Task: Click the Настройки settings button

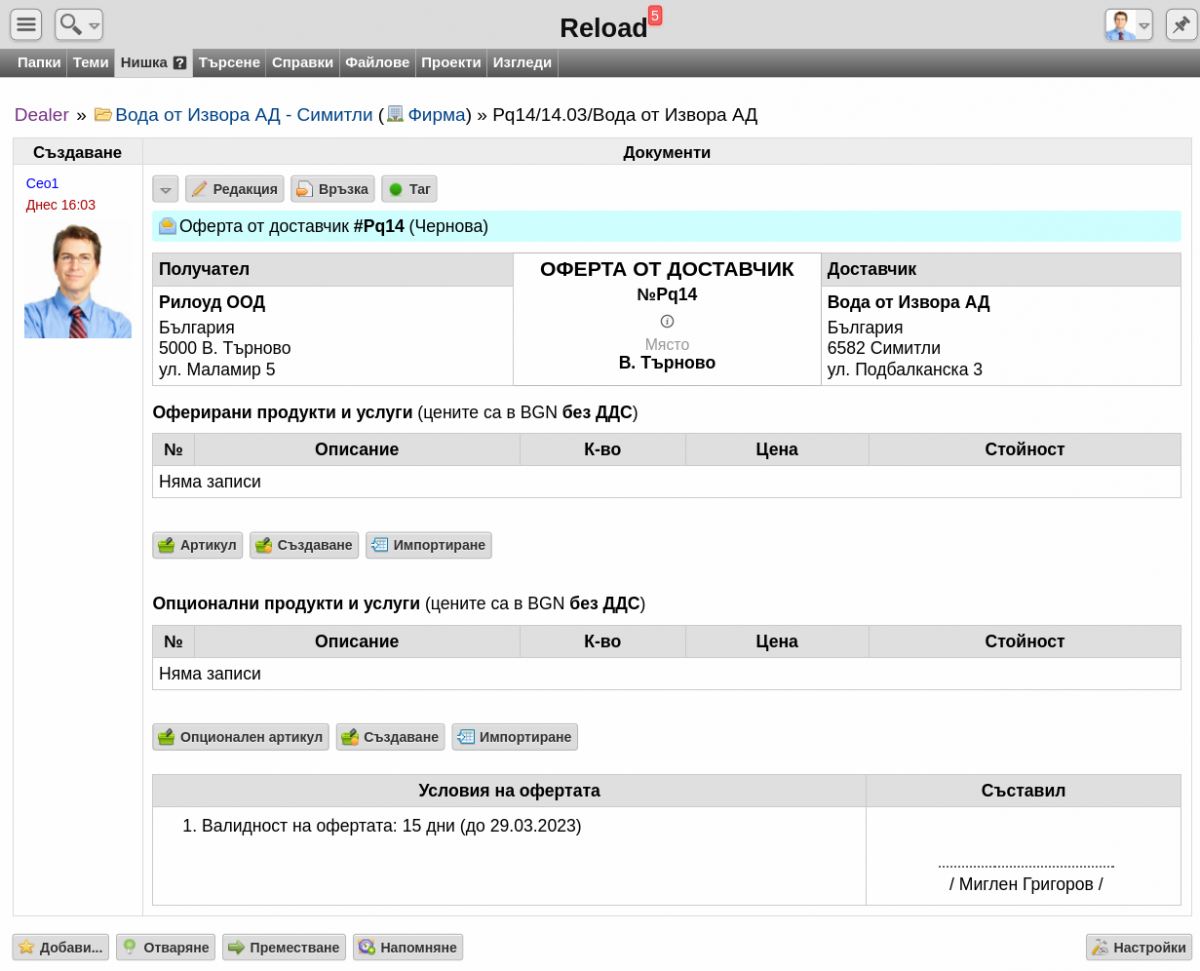Action: point(1139,947)
